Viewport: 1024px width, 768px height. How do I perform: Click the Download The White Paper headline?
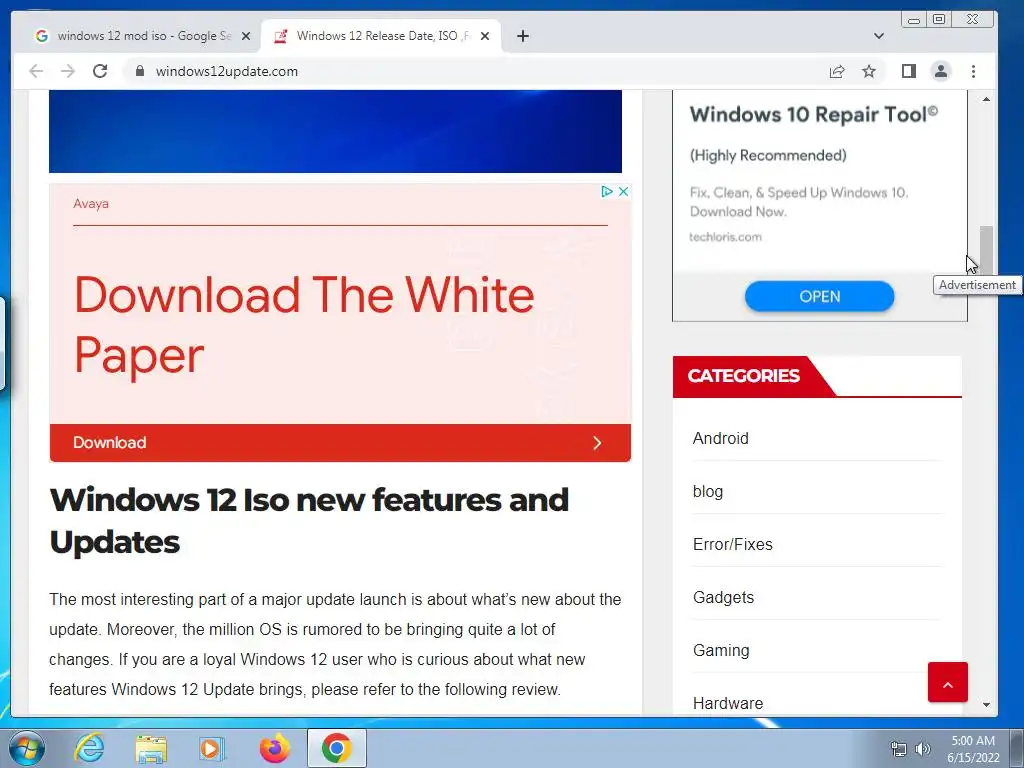304,325
